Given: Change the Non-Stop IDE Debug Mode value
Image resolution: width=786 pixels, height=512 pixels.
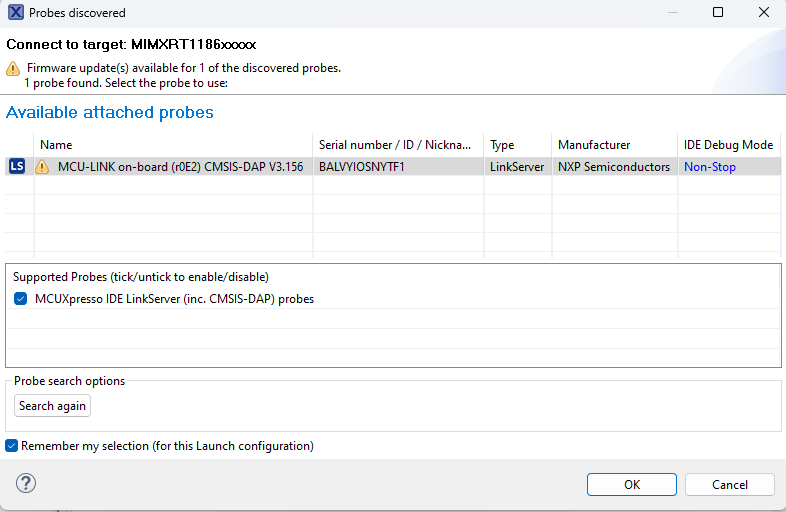Looking at the screenshot, I should pyautogui.click(x=709, y=167).
